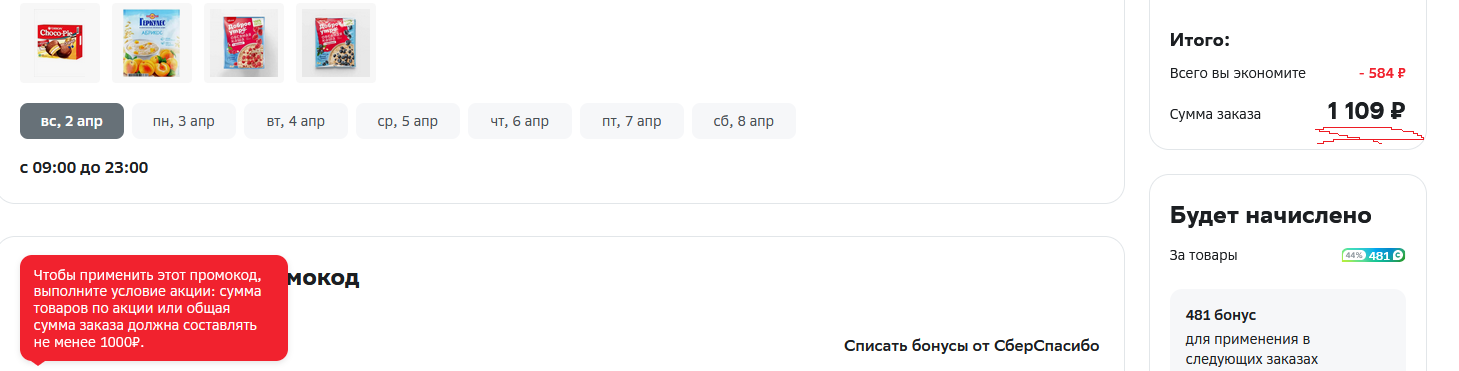Click the Будет начислено heading
Screen dimensions: 1459x371
click(1270, 216)
